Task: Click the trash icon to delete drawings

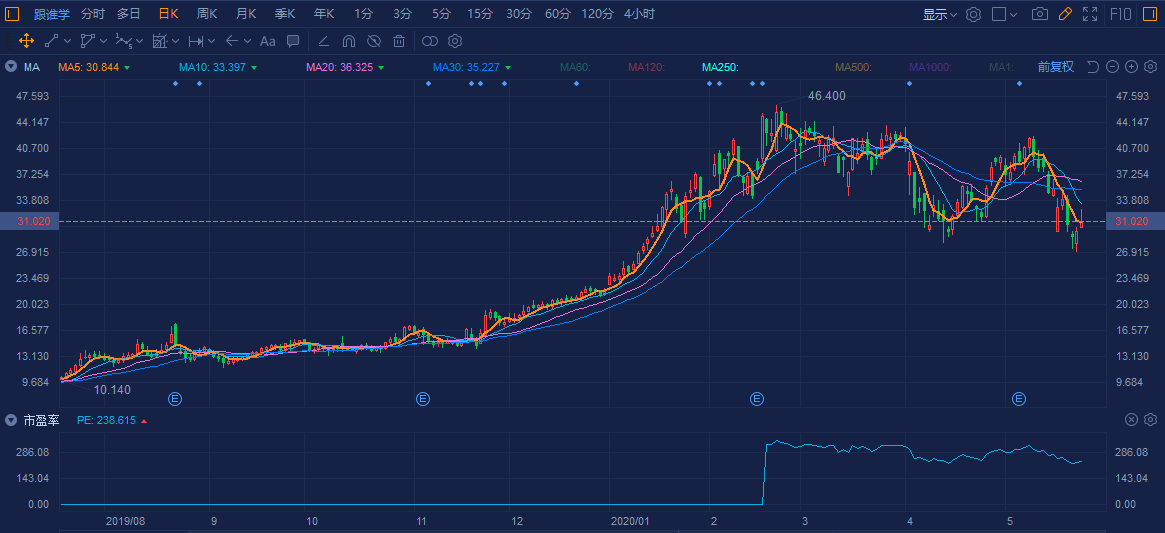Action: 399,41
